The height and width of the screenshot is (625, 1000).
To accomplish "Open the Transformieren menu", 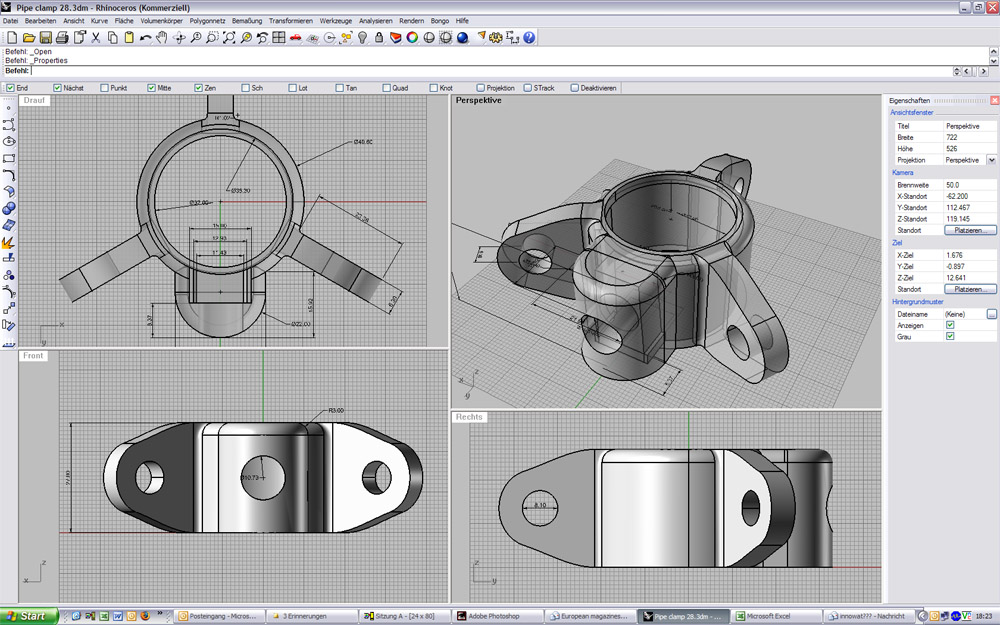I will click(x=290, y=20).
